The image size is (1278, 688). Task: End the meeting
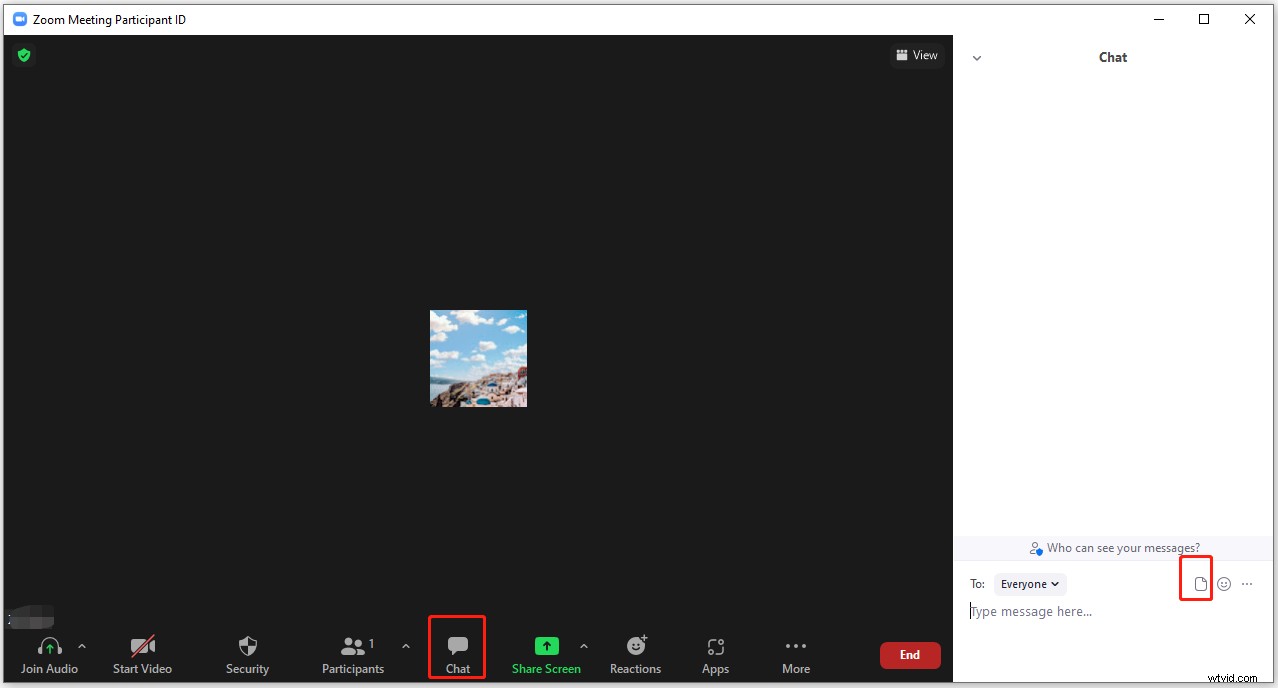pos(909,655)
